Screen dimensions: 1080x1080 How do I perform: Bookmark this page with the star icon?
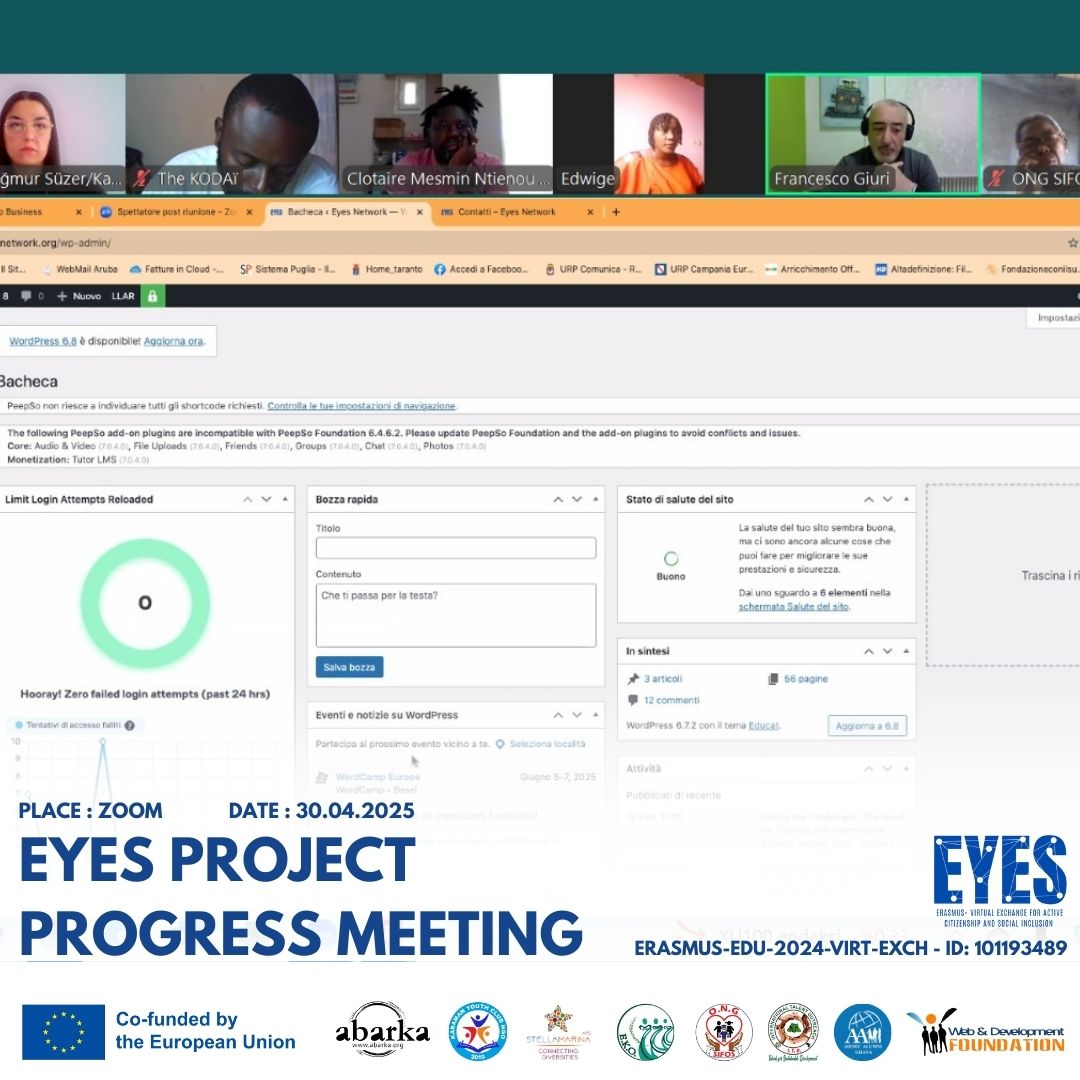click(x=1072, y=242)
